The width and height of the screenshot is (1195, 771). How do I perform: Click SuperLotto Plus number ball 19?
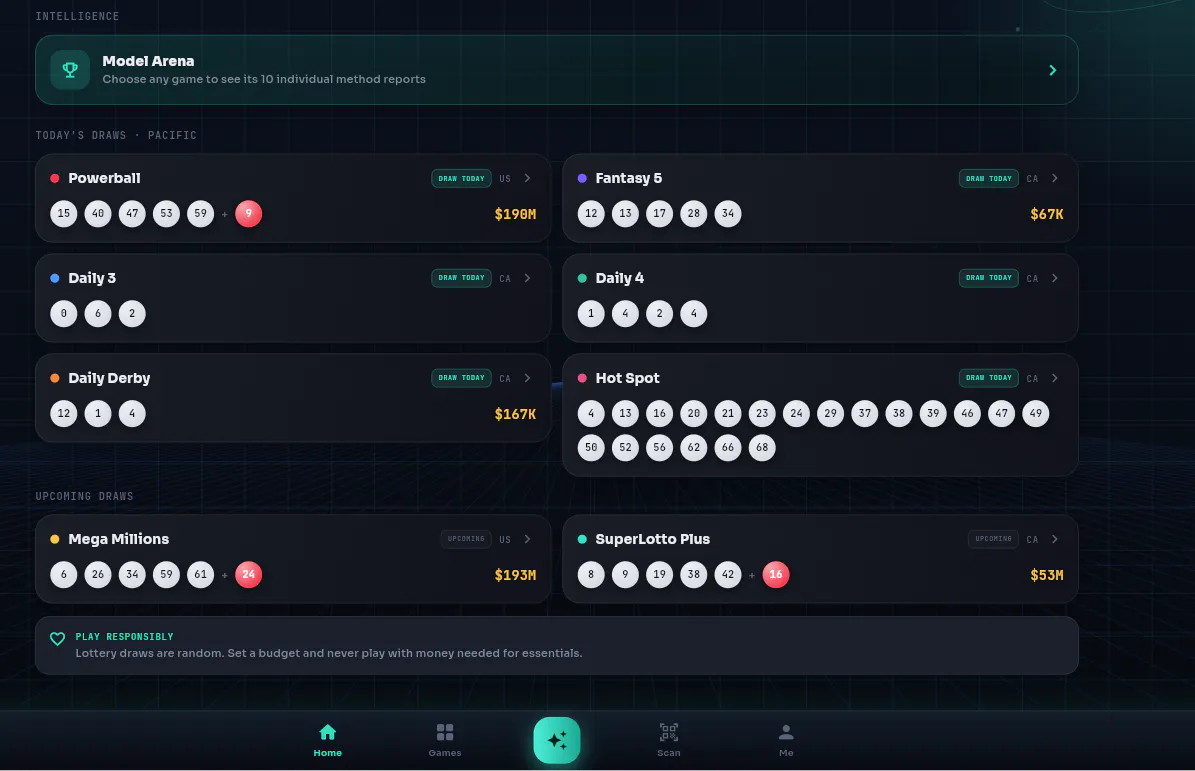[x=659, y=574]
